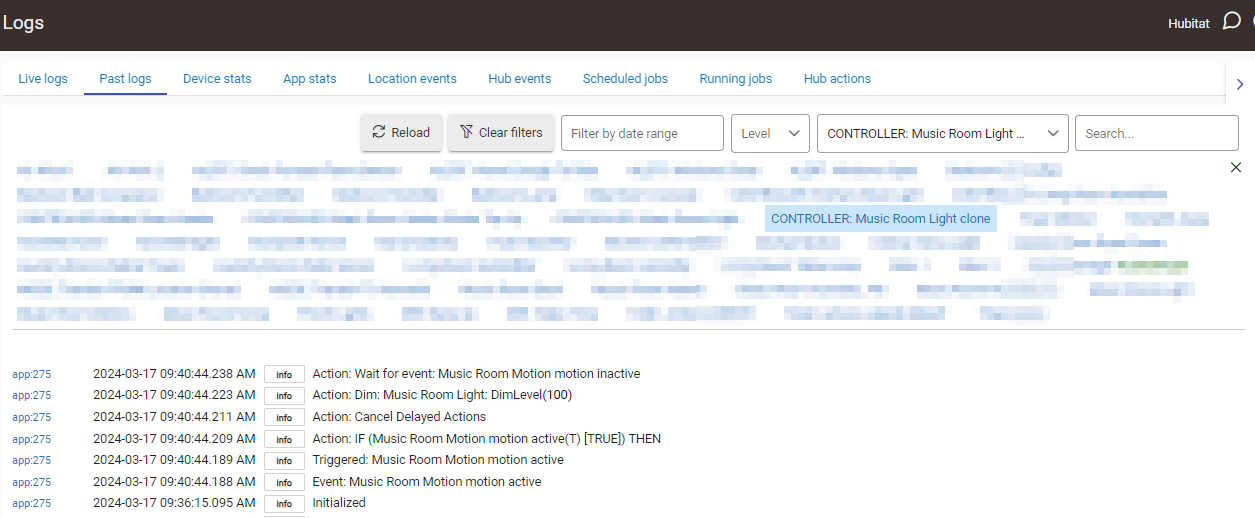Image resolution: width=1255 pixels, height=518 pixels.
Task: Expand the CONTROLLER: Music Room Light dropdown
Action: (942, 133)
